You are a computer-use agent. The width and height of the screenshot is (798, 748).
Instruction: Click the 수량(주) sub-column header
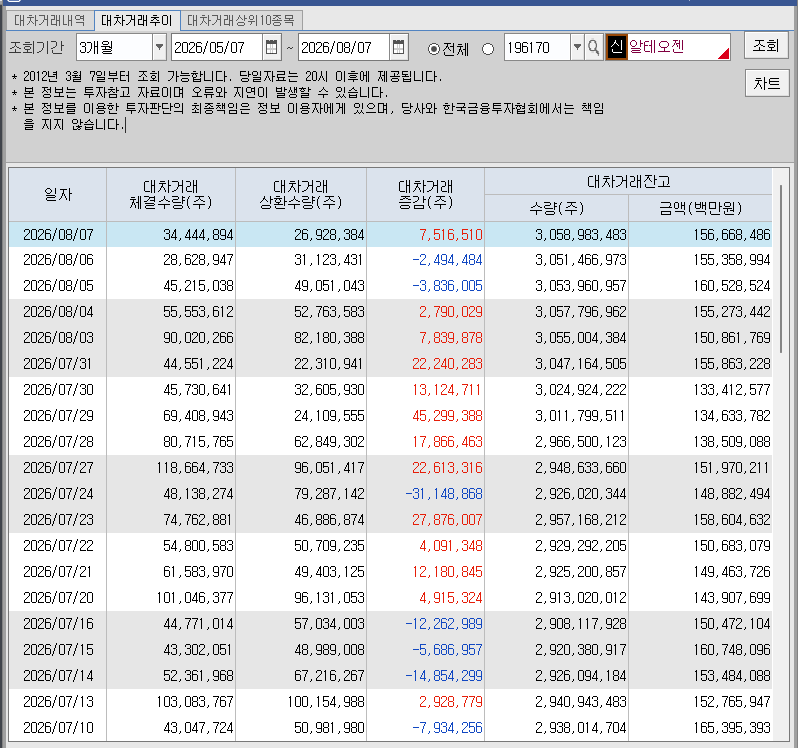point(556,208)
